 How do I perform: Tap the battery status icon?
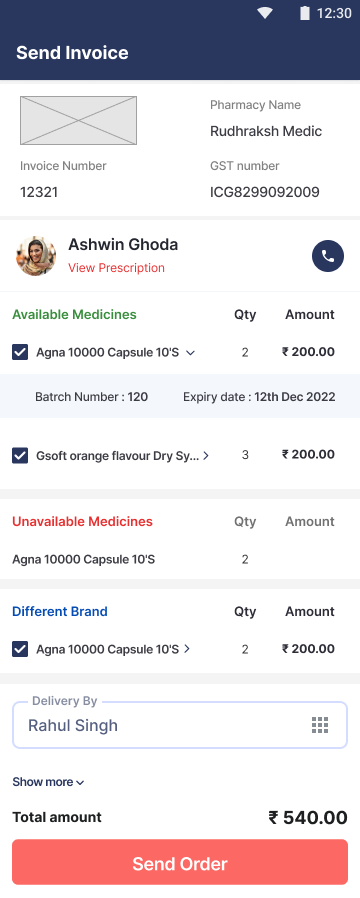(304, 13)
